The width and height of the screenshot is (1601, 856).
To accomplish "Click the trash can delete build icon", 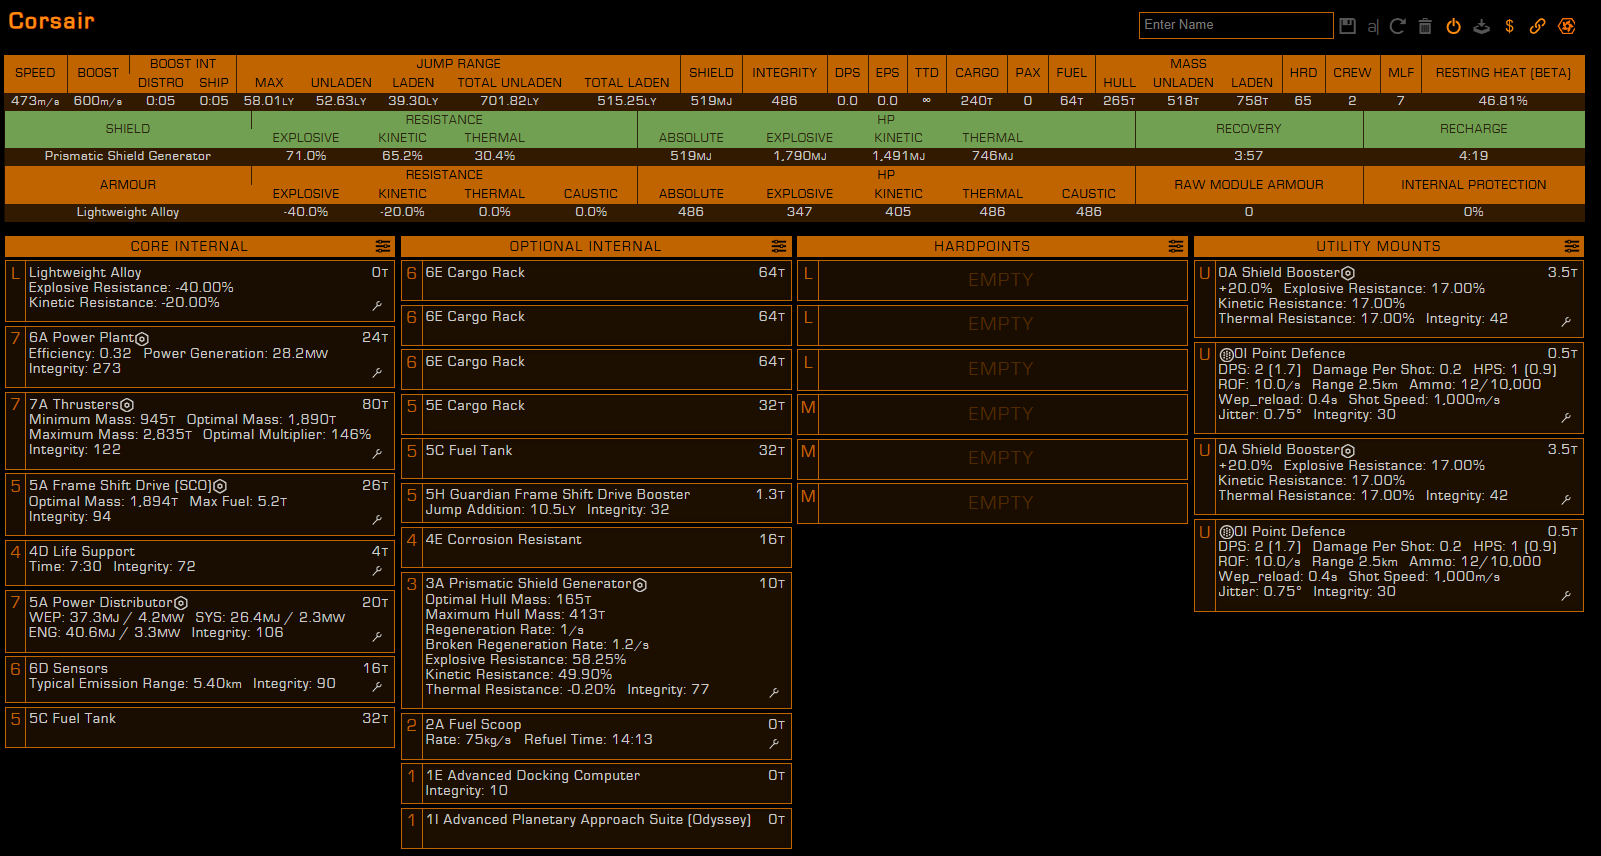I will pos(1425,26).
